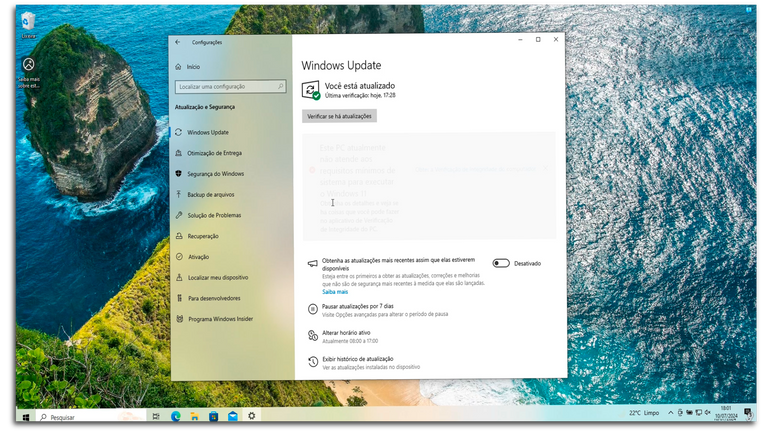768x432 pixels.
Task: Click the Atualização e Segurança heading
Action: pos(205,107)
